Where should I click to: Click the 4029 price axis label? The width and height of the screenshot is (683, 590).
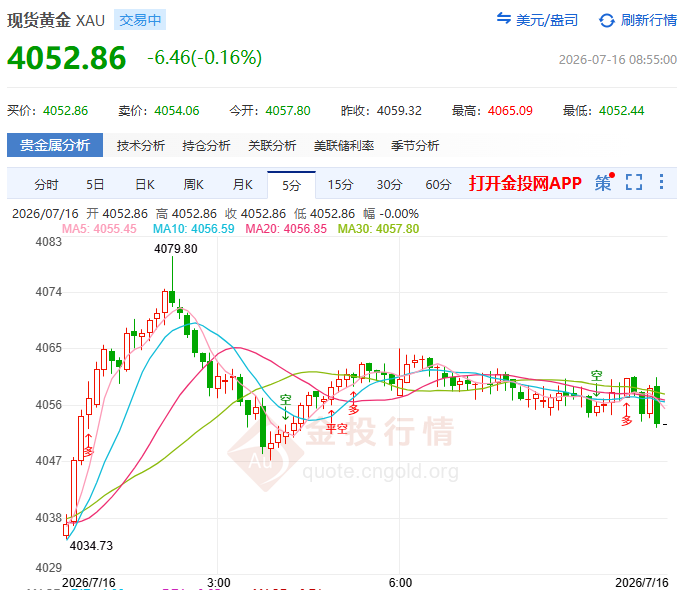coord(49,568)
